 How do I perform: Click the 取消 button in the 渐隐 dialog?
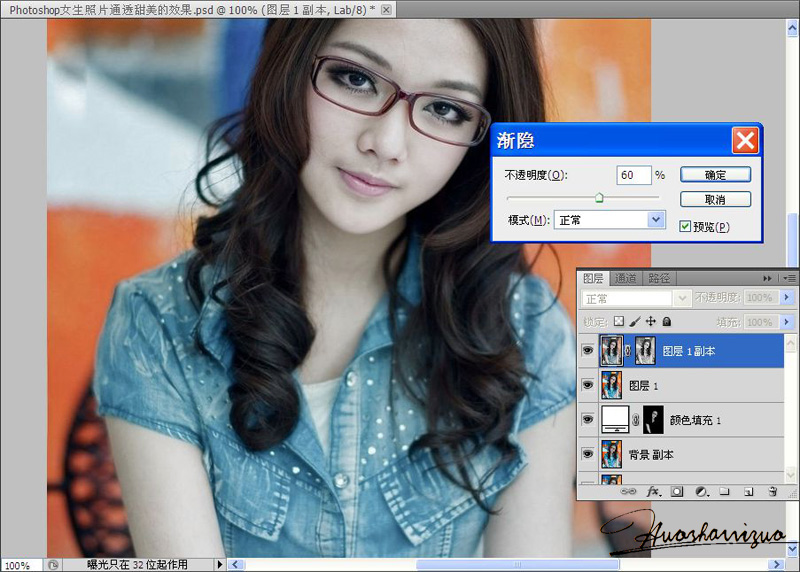(715, 199)
